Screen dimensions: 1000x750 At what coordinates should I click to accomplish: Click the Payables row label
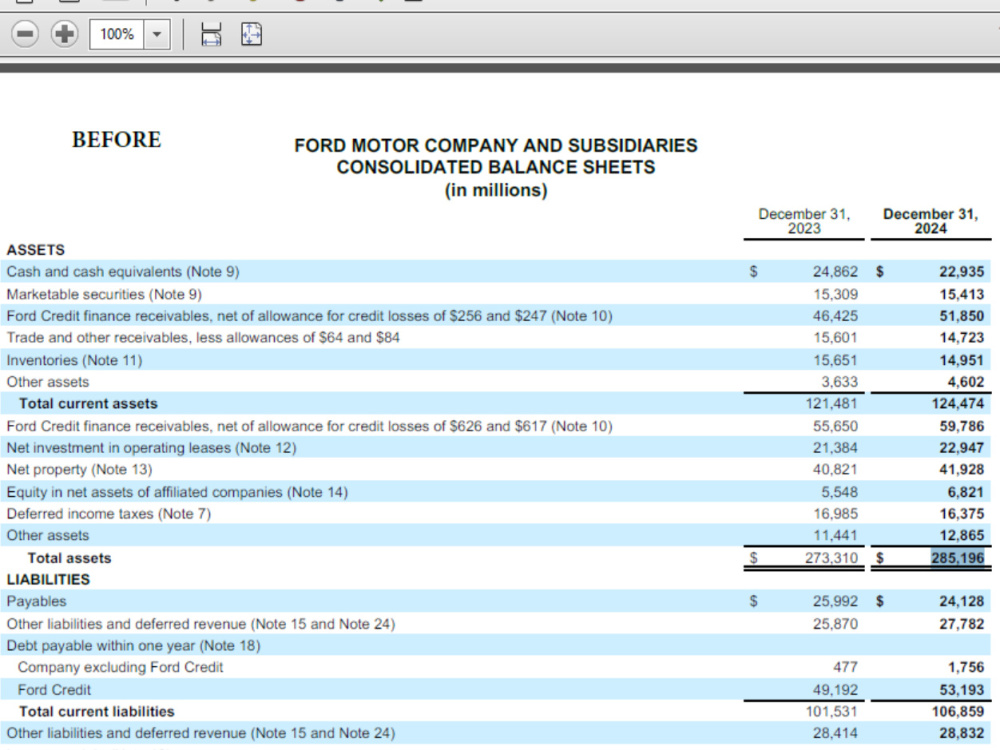point(36,601)
